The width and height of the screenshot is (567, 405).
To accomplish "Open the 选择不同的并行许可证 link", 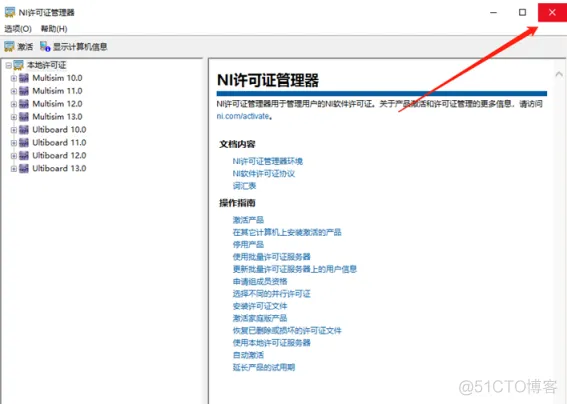I will point(271,294).
